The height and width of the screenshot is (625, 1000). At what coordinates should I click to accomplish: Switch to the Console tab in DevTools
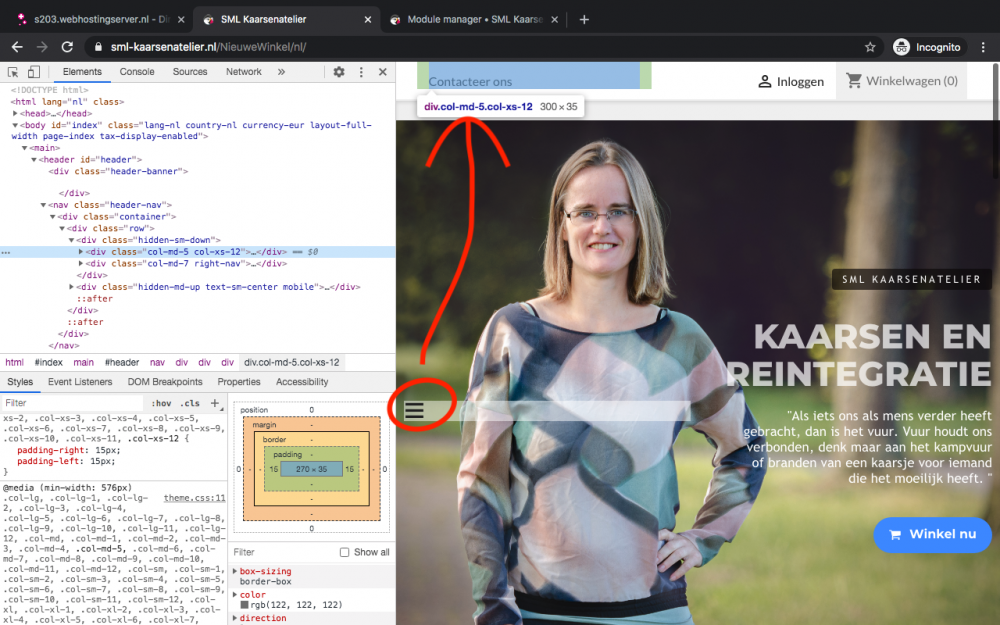pyautogui.click(x=137, y=71)
